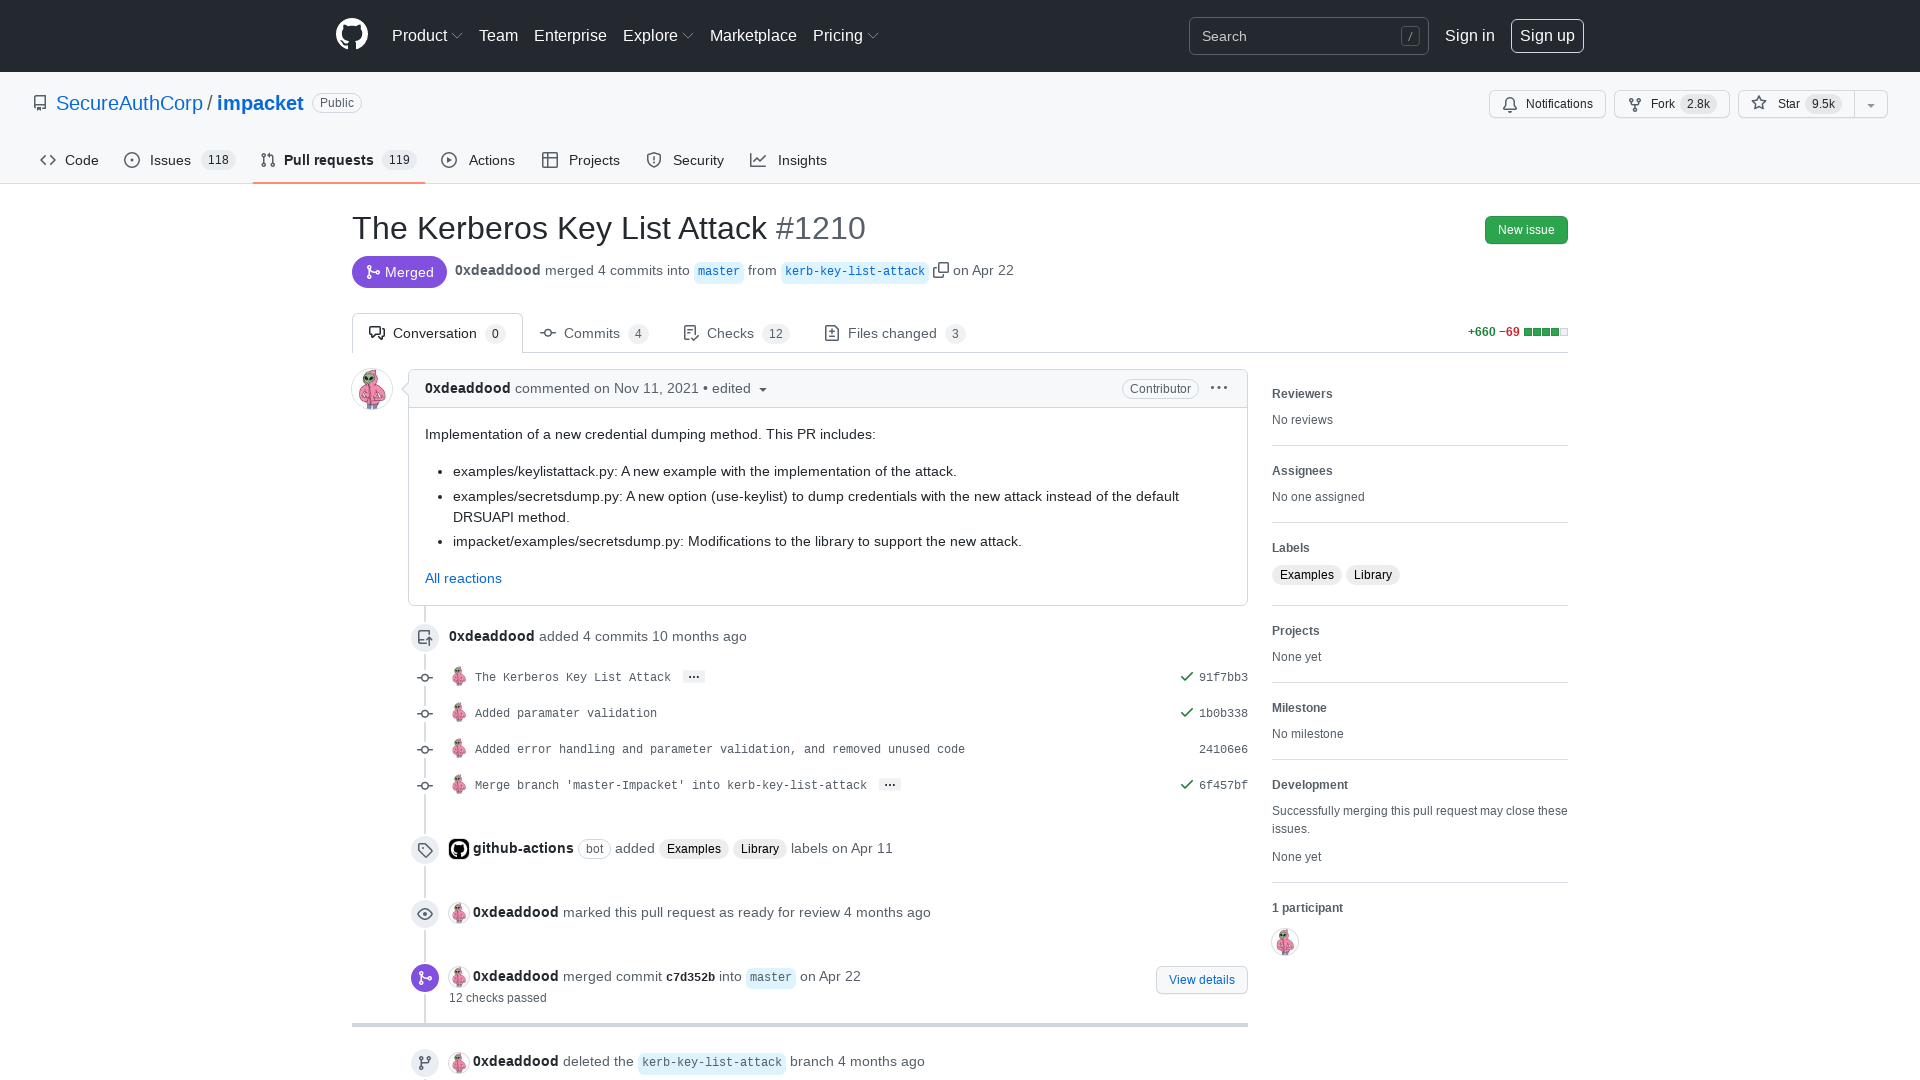Fork the impacket repository
The width and height of the screenshot is (1920, 1080).
(x=1671, y=104)
